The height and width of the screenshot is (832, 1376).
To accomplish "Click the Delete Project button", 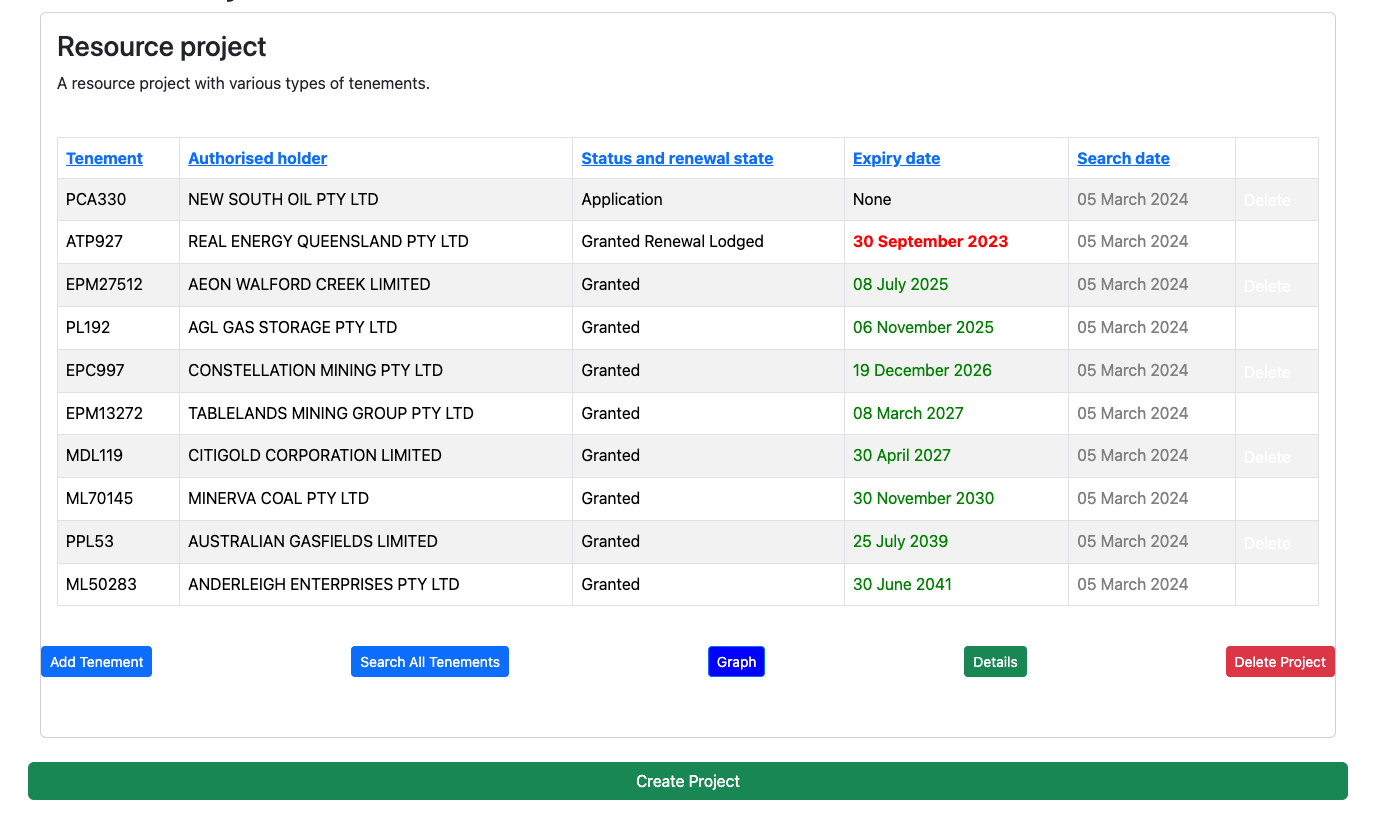I will [x=1280, y=662].
